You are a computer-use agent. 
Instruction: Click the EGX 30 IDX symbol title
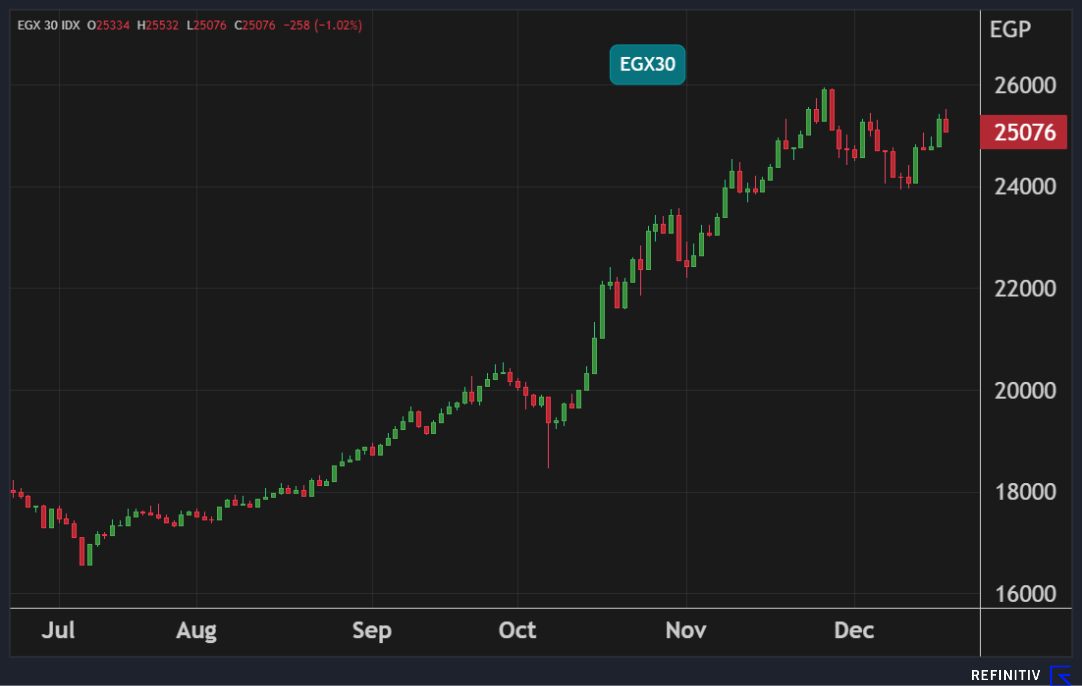[50, 25]
